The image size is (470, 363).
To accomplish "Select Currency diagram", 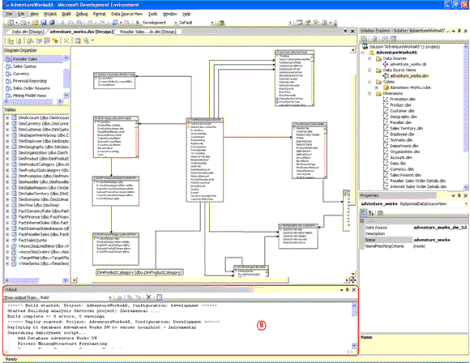I will coord(21,74).
